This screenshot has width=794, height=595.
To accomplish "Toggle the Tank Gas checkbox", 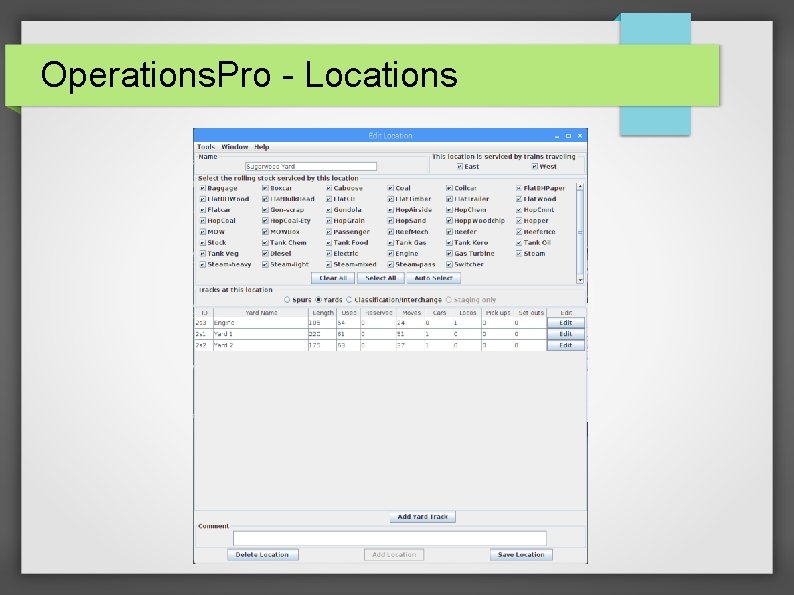I will click(390, 243).
